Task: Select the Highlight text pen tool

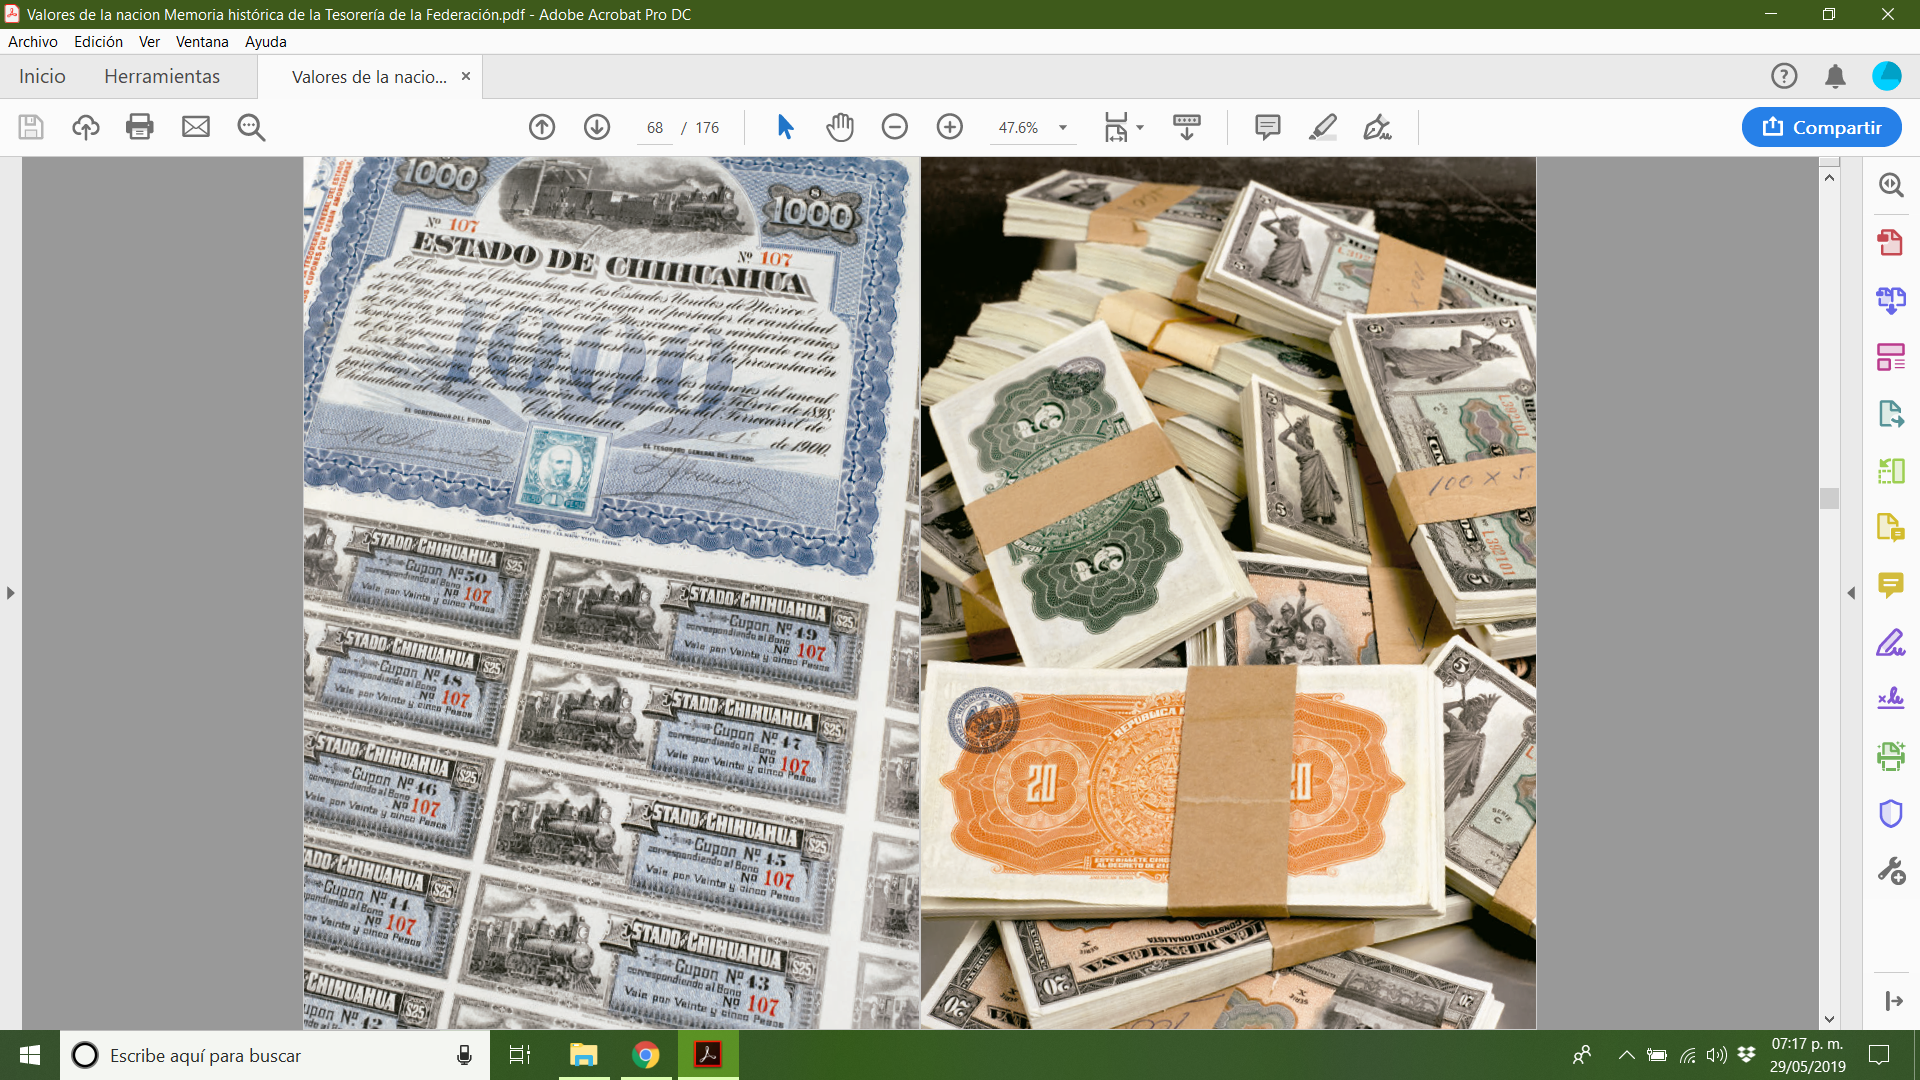Action: tap(1323, 127)
